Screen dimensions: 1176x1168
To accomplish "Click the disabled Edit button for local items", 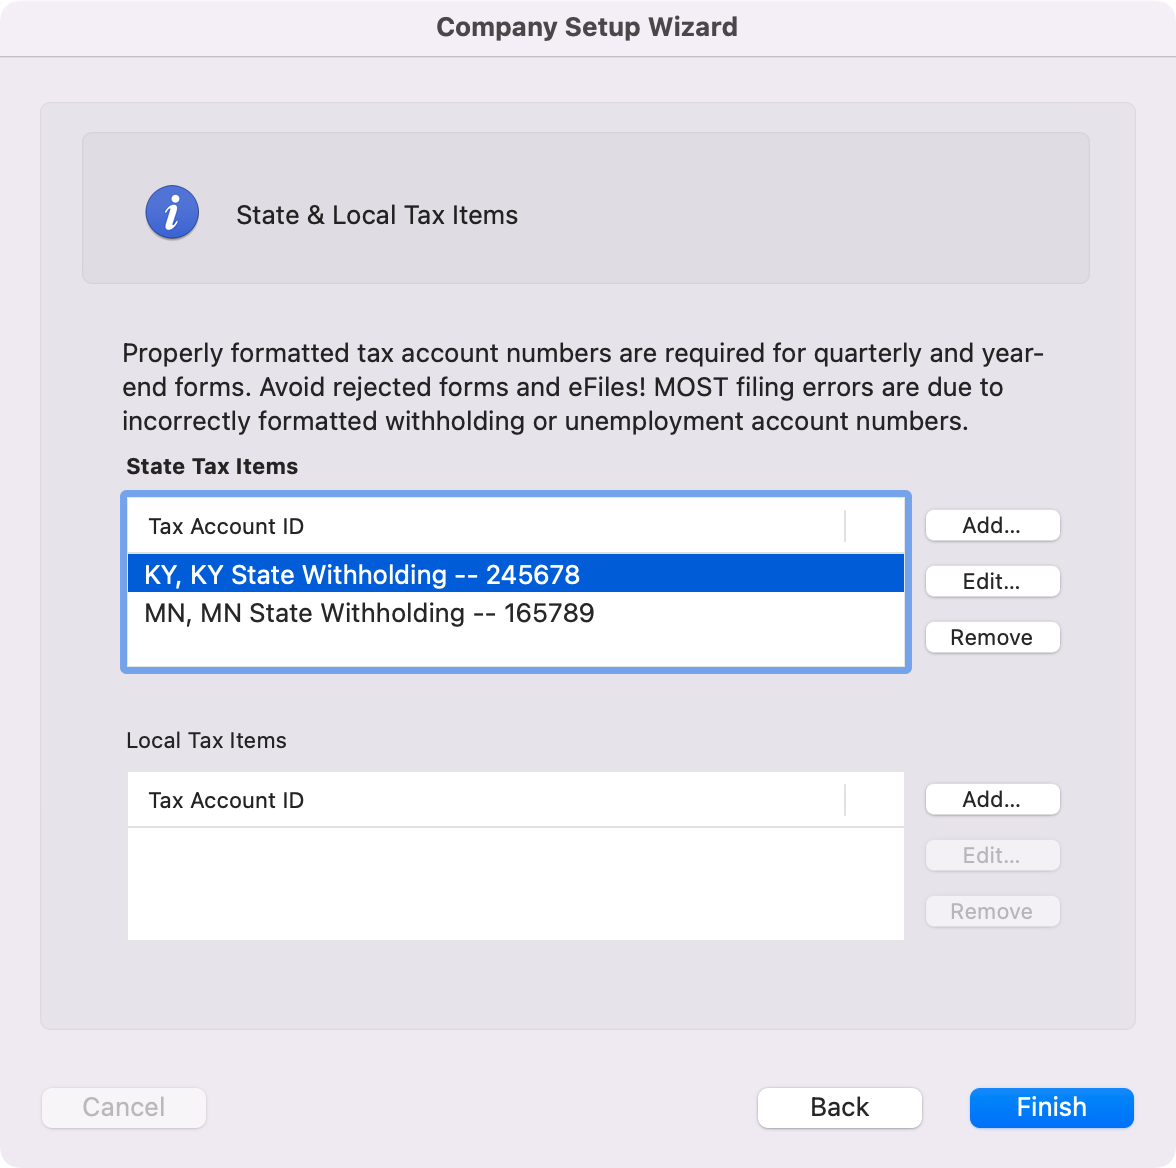I will click(992, 856).
